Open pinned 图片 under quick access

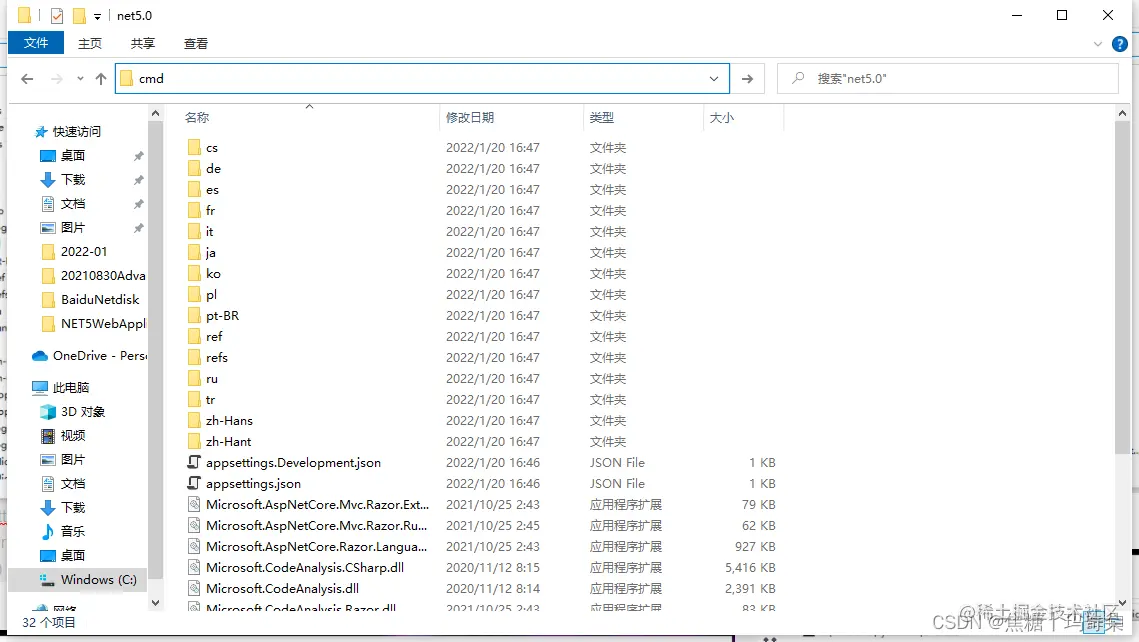tap(73, 227)
